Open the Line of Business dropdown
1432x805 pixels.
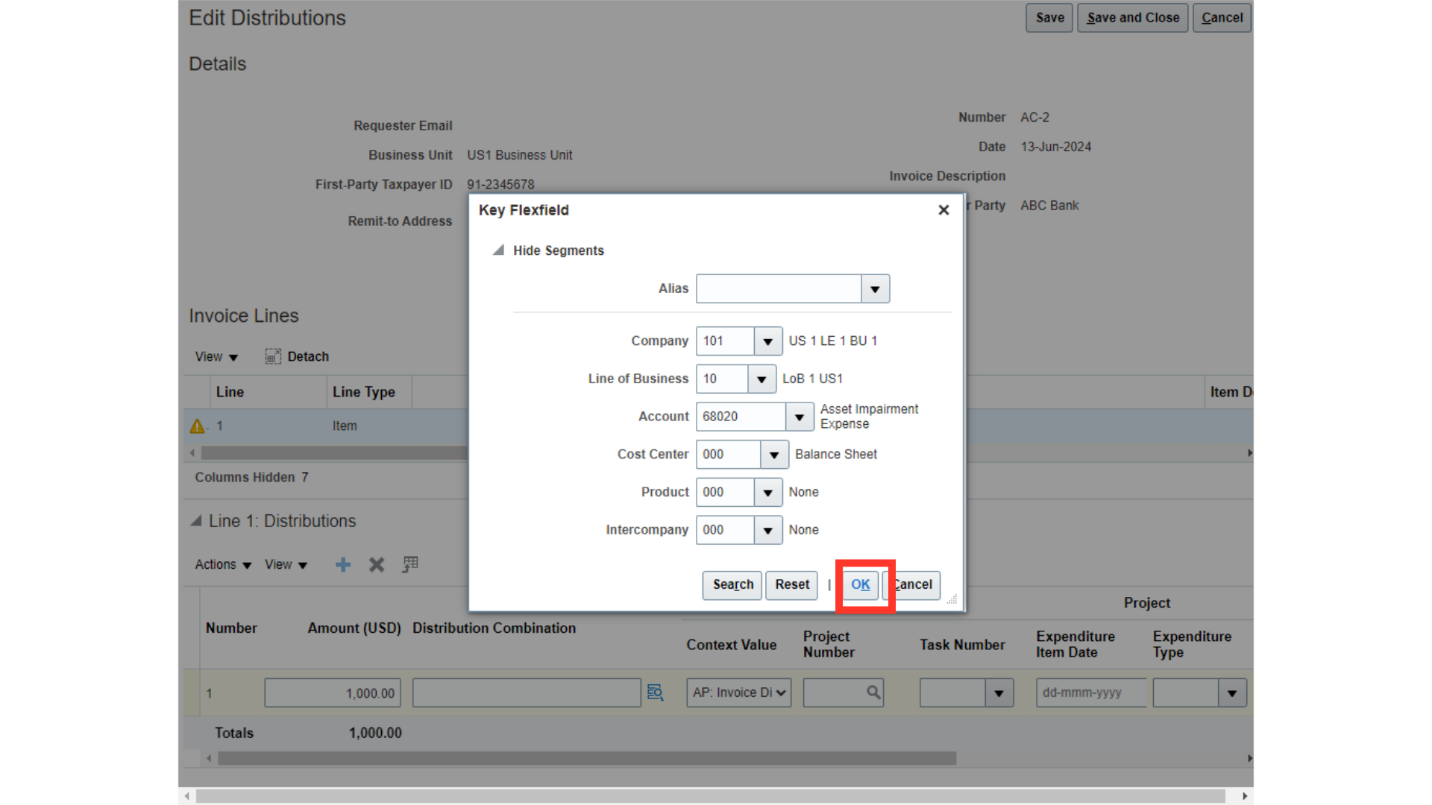762,379
